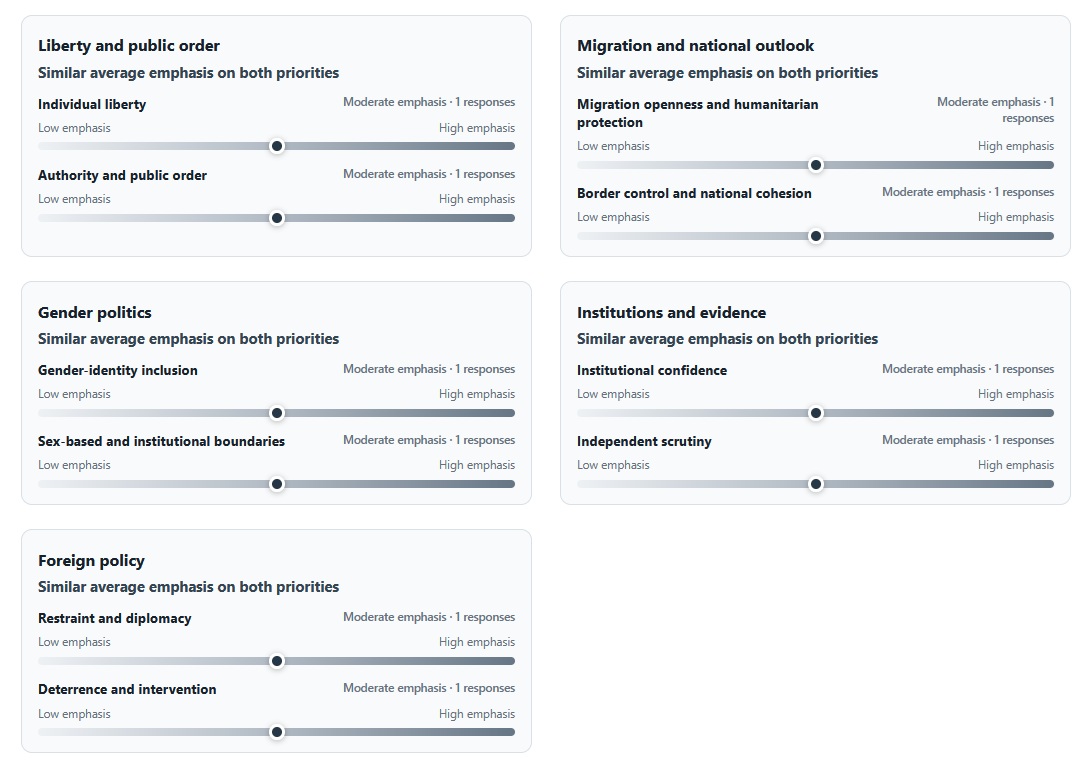Click the Institutional confidence slider handle
Image resolution: width=1089 pixels, height=775 pixels.
(x=816, y=413)
